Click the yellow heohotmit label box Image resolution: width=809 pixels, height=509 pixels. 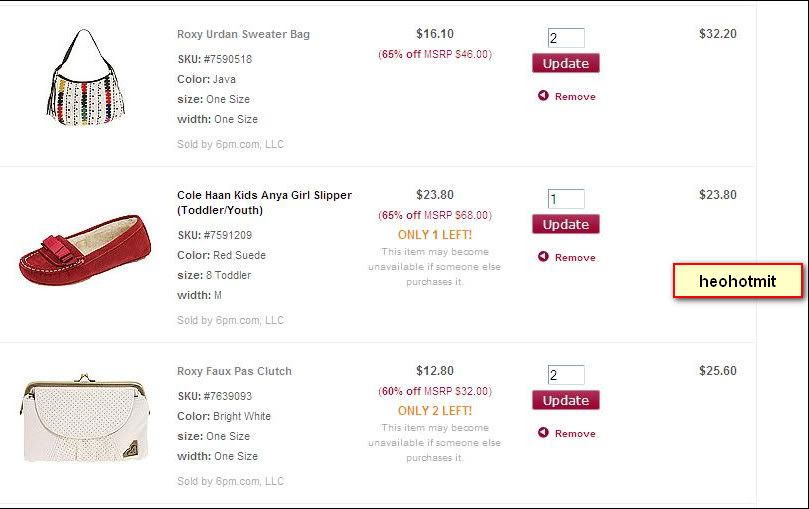pos(737,282)
